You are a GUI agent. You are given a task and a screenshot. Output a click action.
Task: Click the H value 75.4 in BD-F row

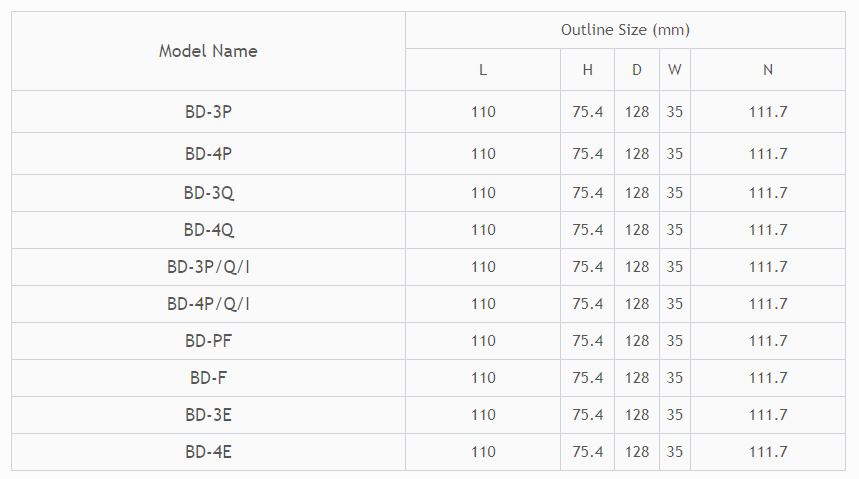point(588,378)
